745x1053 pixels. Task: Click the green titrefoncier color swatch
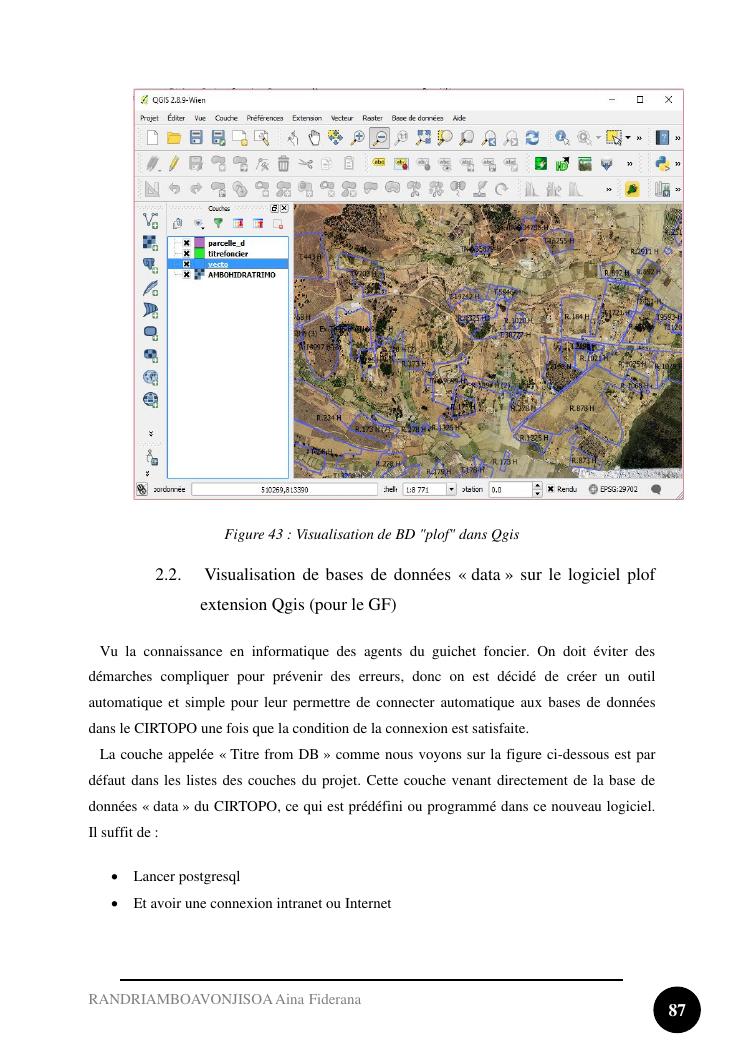[200, 254]
